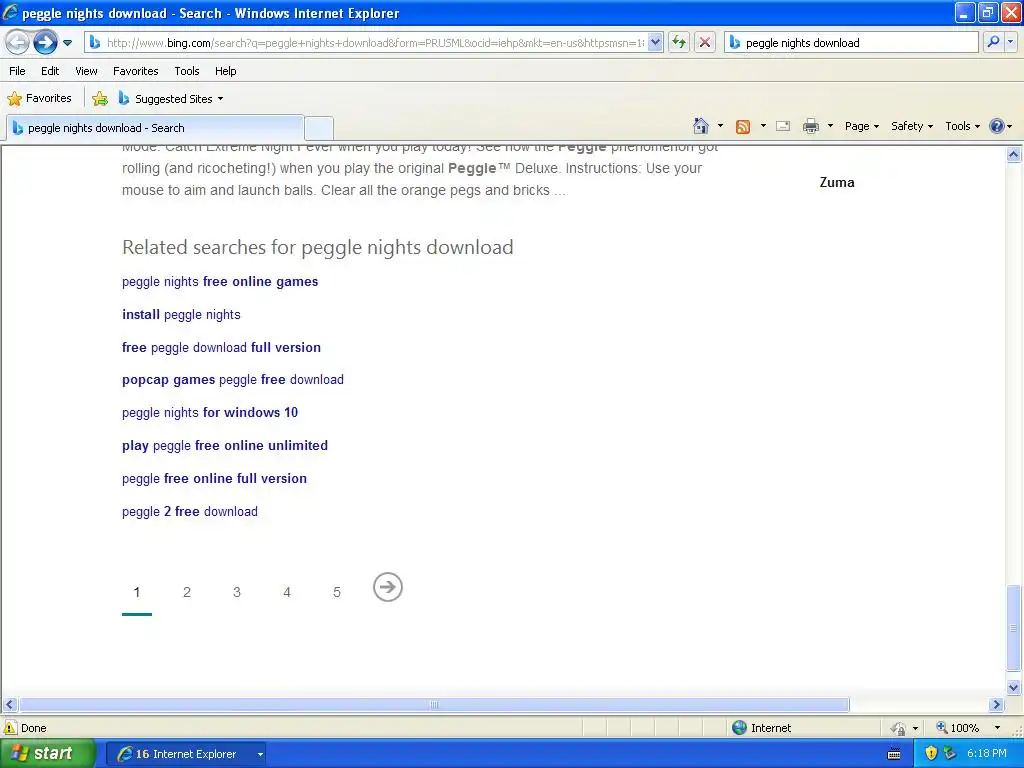Click the Bing search box in toolbar
The image size is (1024, 768).
[x=851, y=43]
